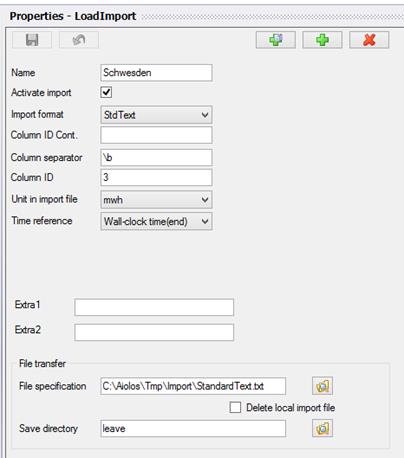Browse for file specification folder icon

(x=322, y=386)
